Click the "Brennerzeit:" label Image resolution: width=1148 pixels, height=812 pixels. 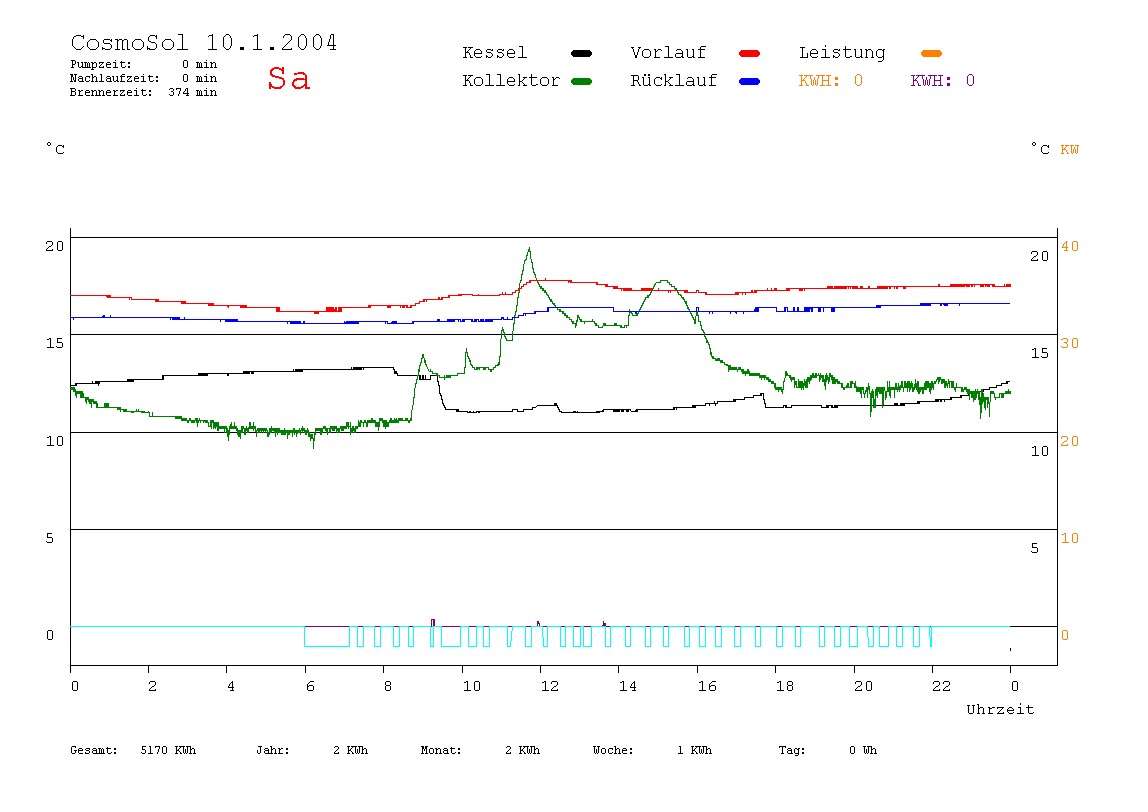coord(111,92)
